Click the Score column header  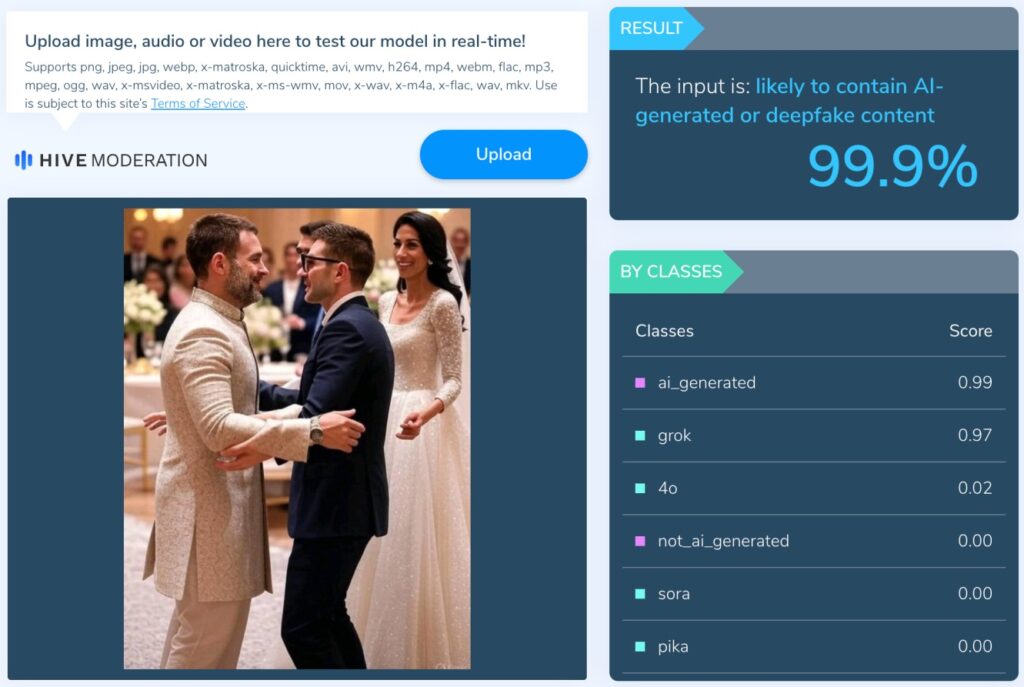tap(970, 331)
